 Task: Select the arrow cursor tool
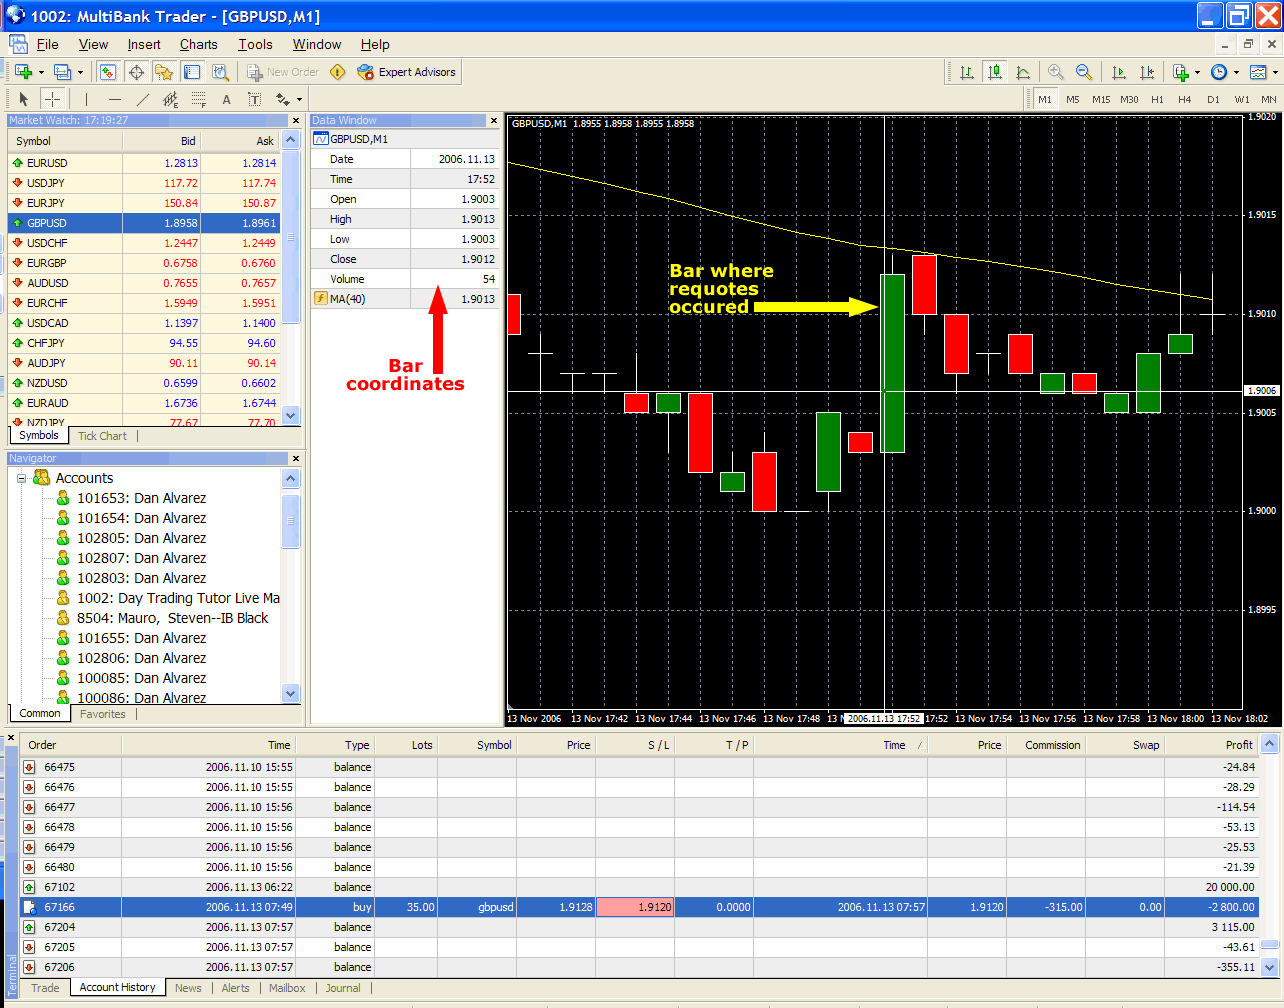click(x=24, y=99)
